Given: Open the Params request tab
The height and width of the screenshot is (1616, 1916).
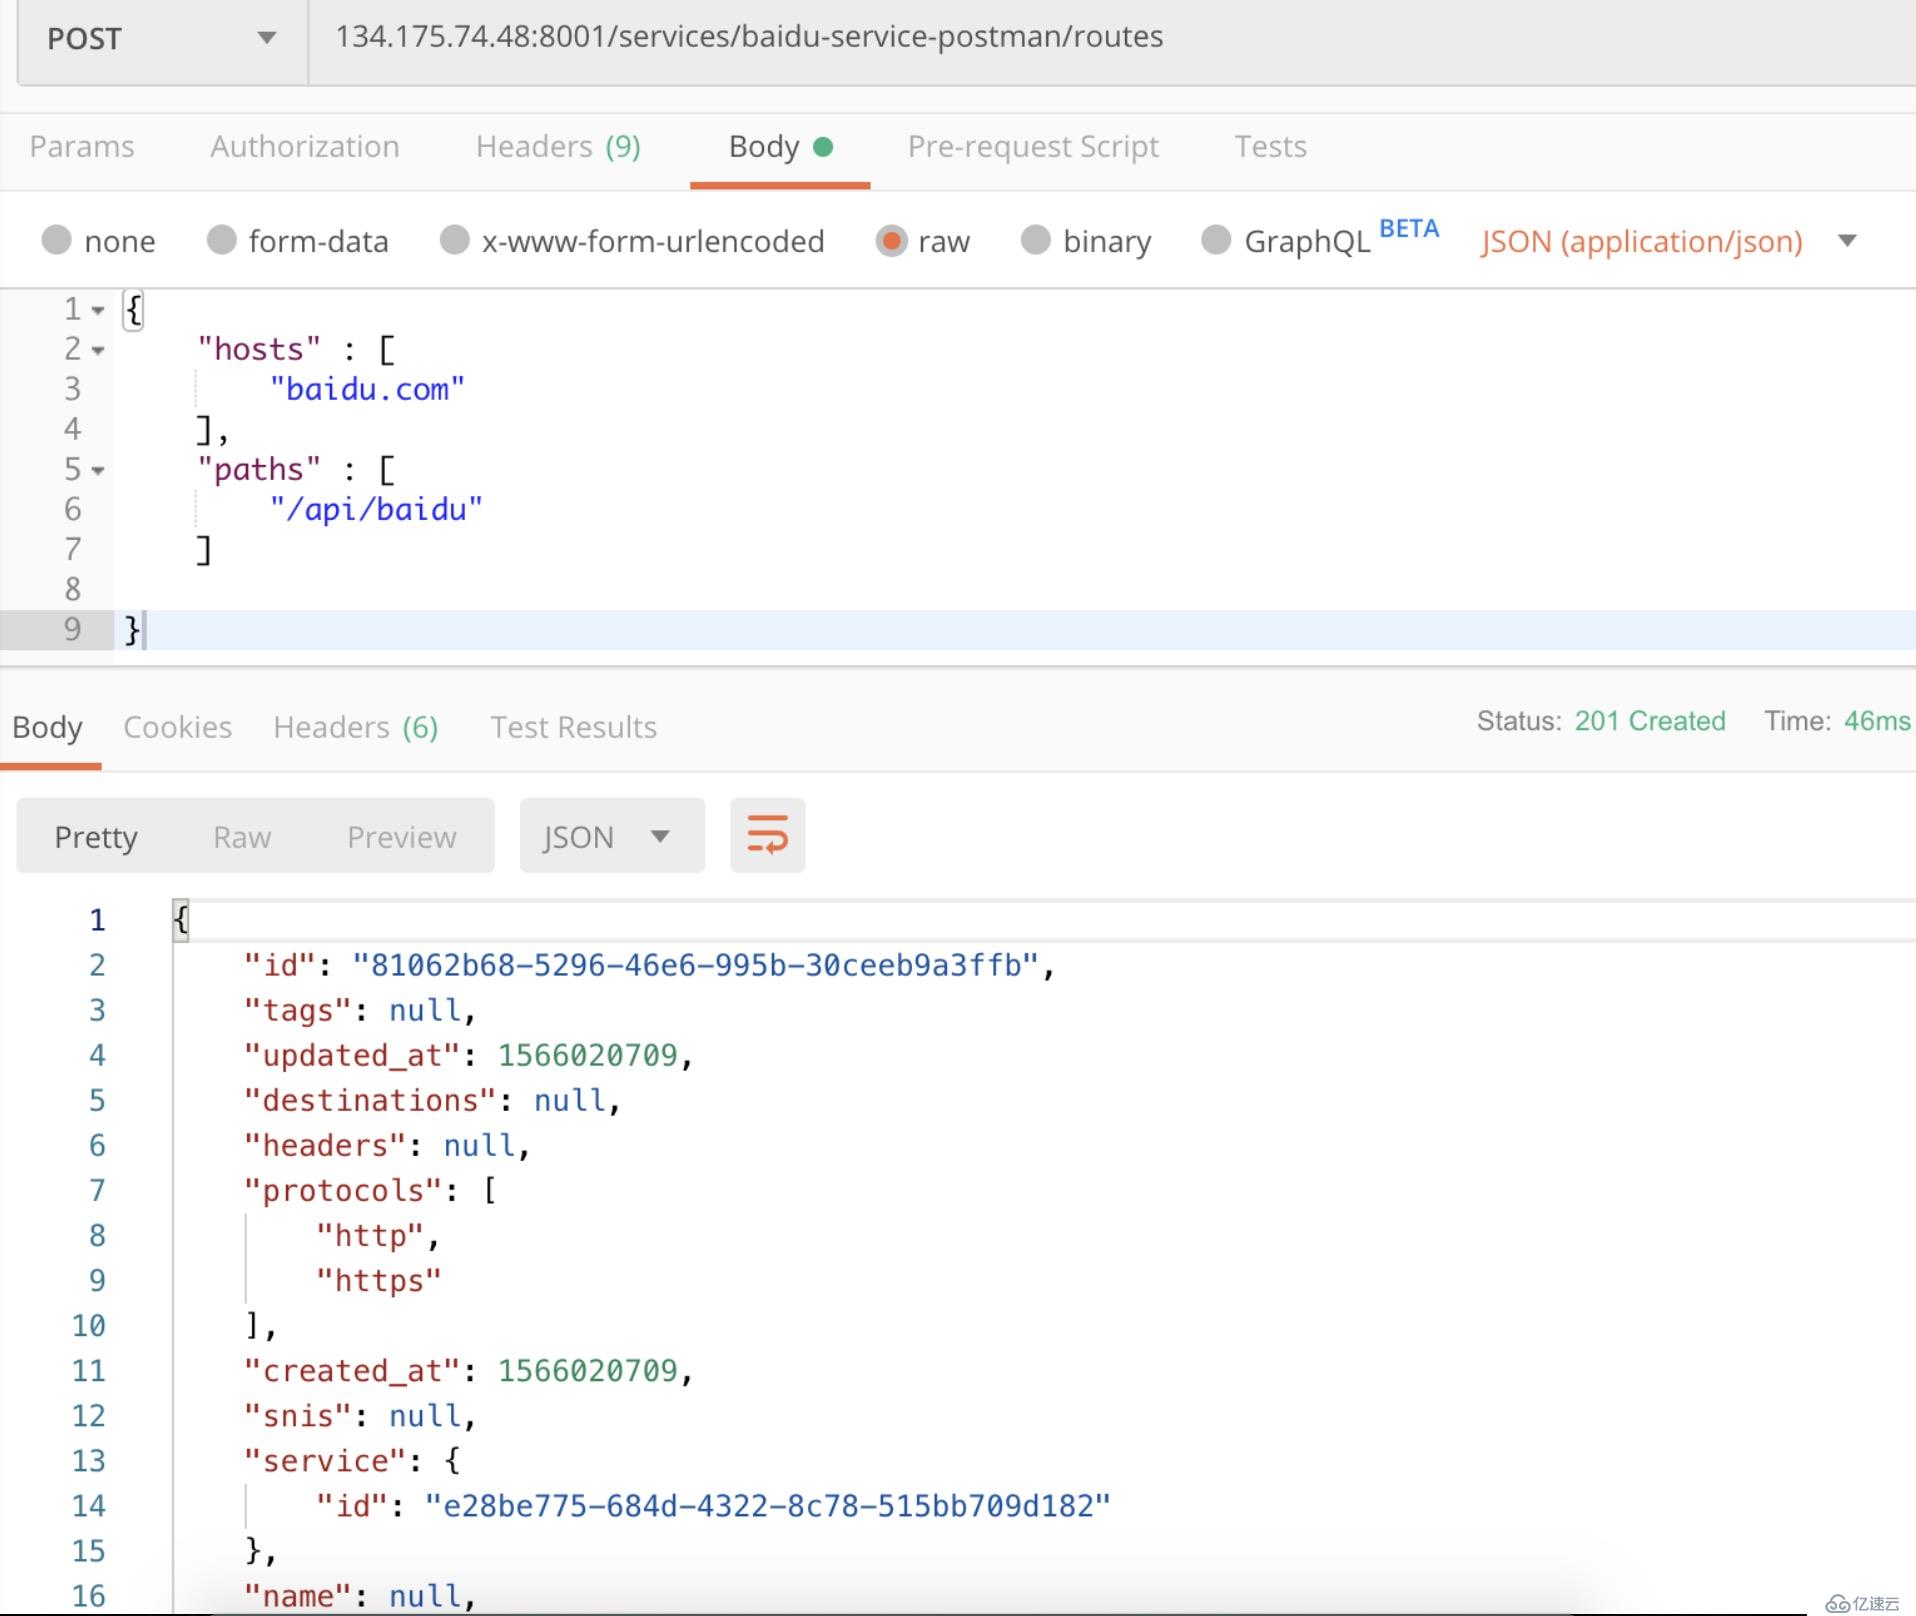Looking at the screenshot, I should [82, 147].
